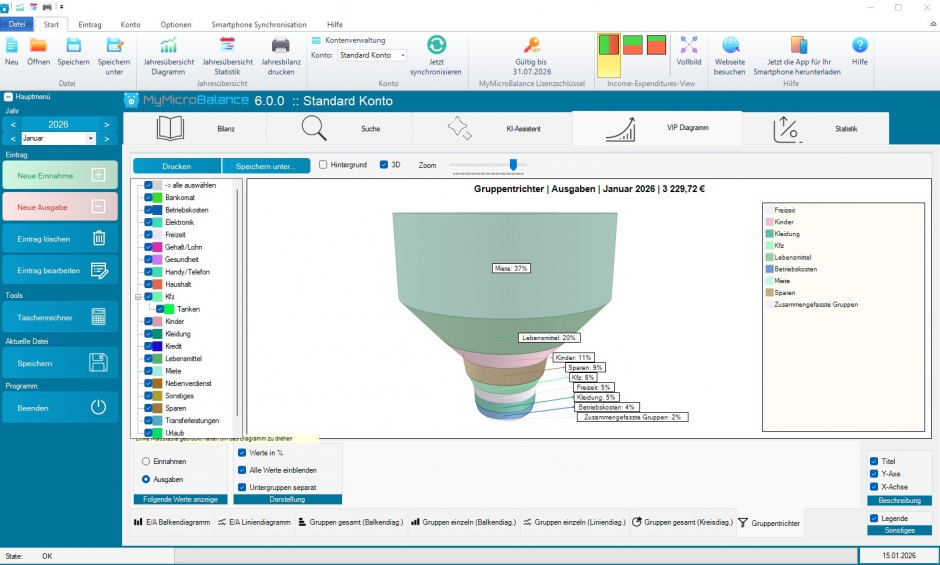Open the Vollbild fullscreen icon
The height and width of the screenshot is (565, 940).
point(689,45)
